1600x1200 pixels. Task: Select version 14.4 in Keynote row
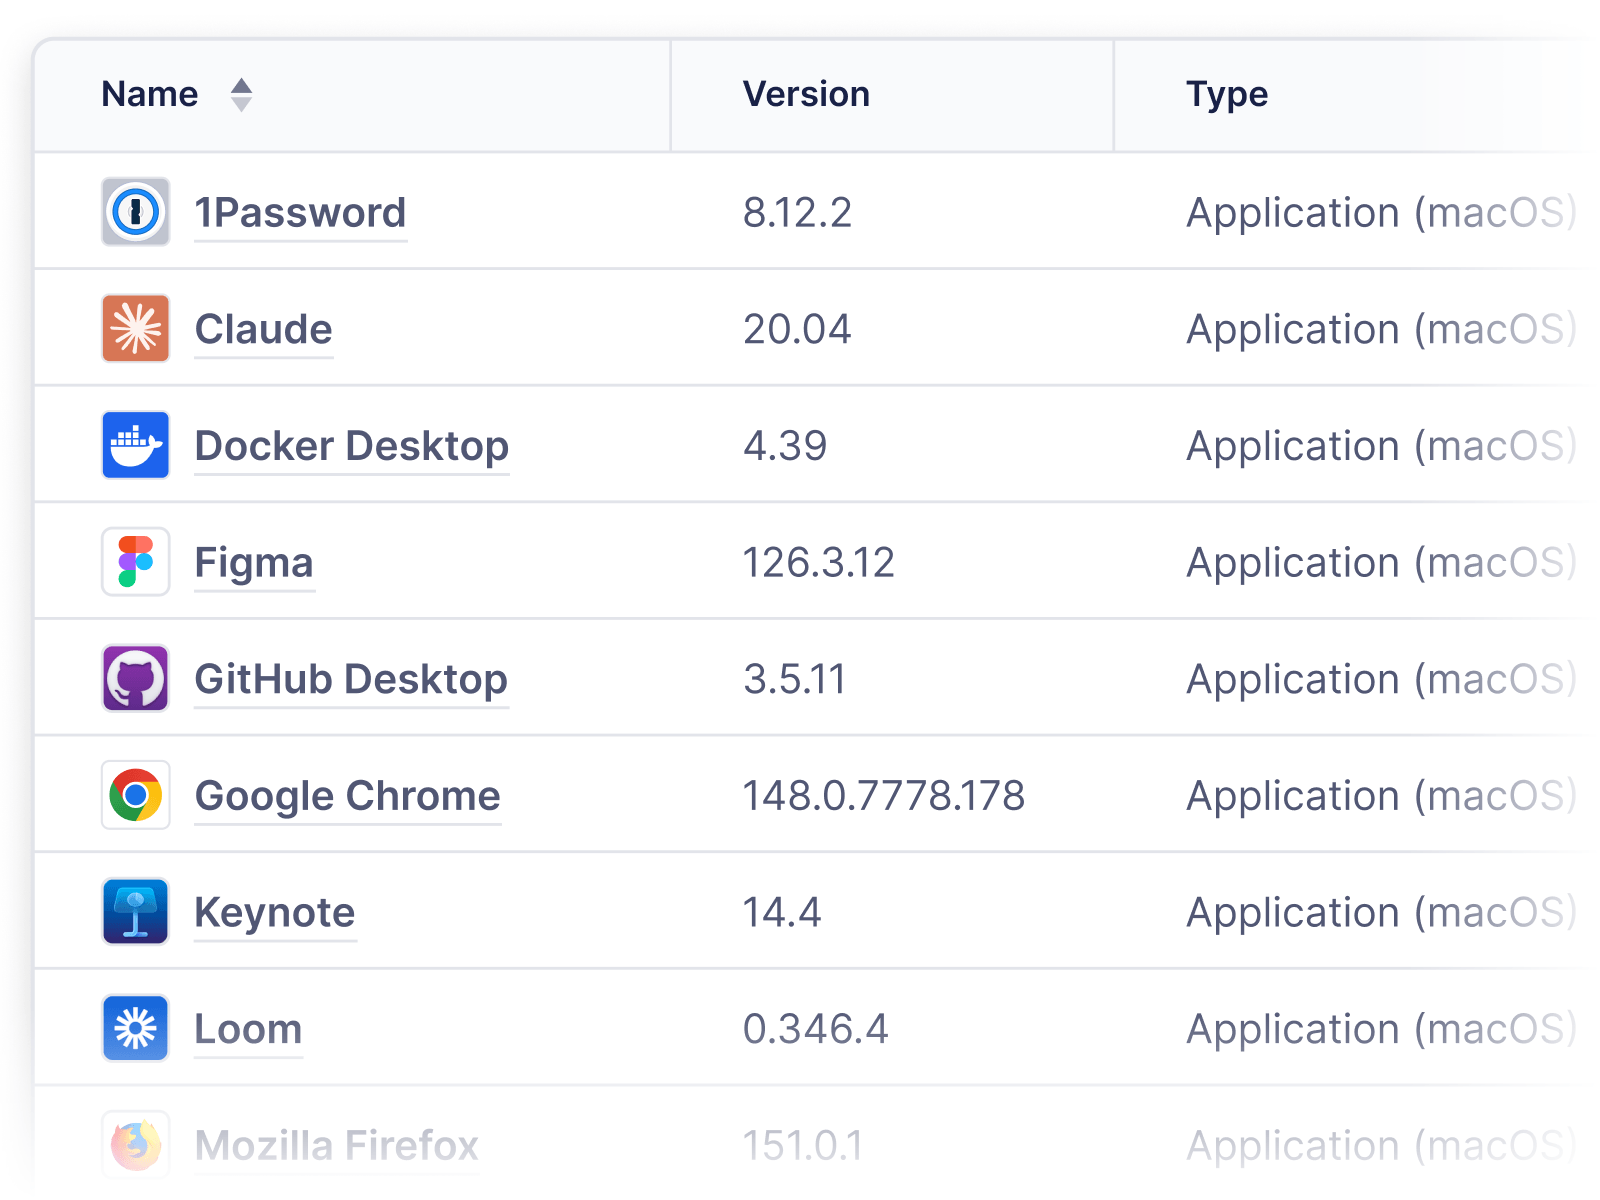[782, 913]
